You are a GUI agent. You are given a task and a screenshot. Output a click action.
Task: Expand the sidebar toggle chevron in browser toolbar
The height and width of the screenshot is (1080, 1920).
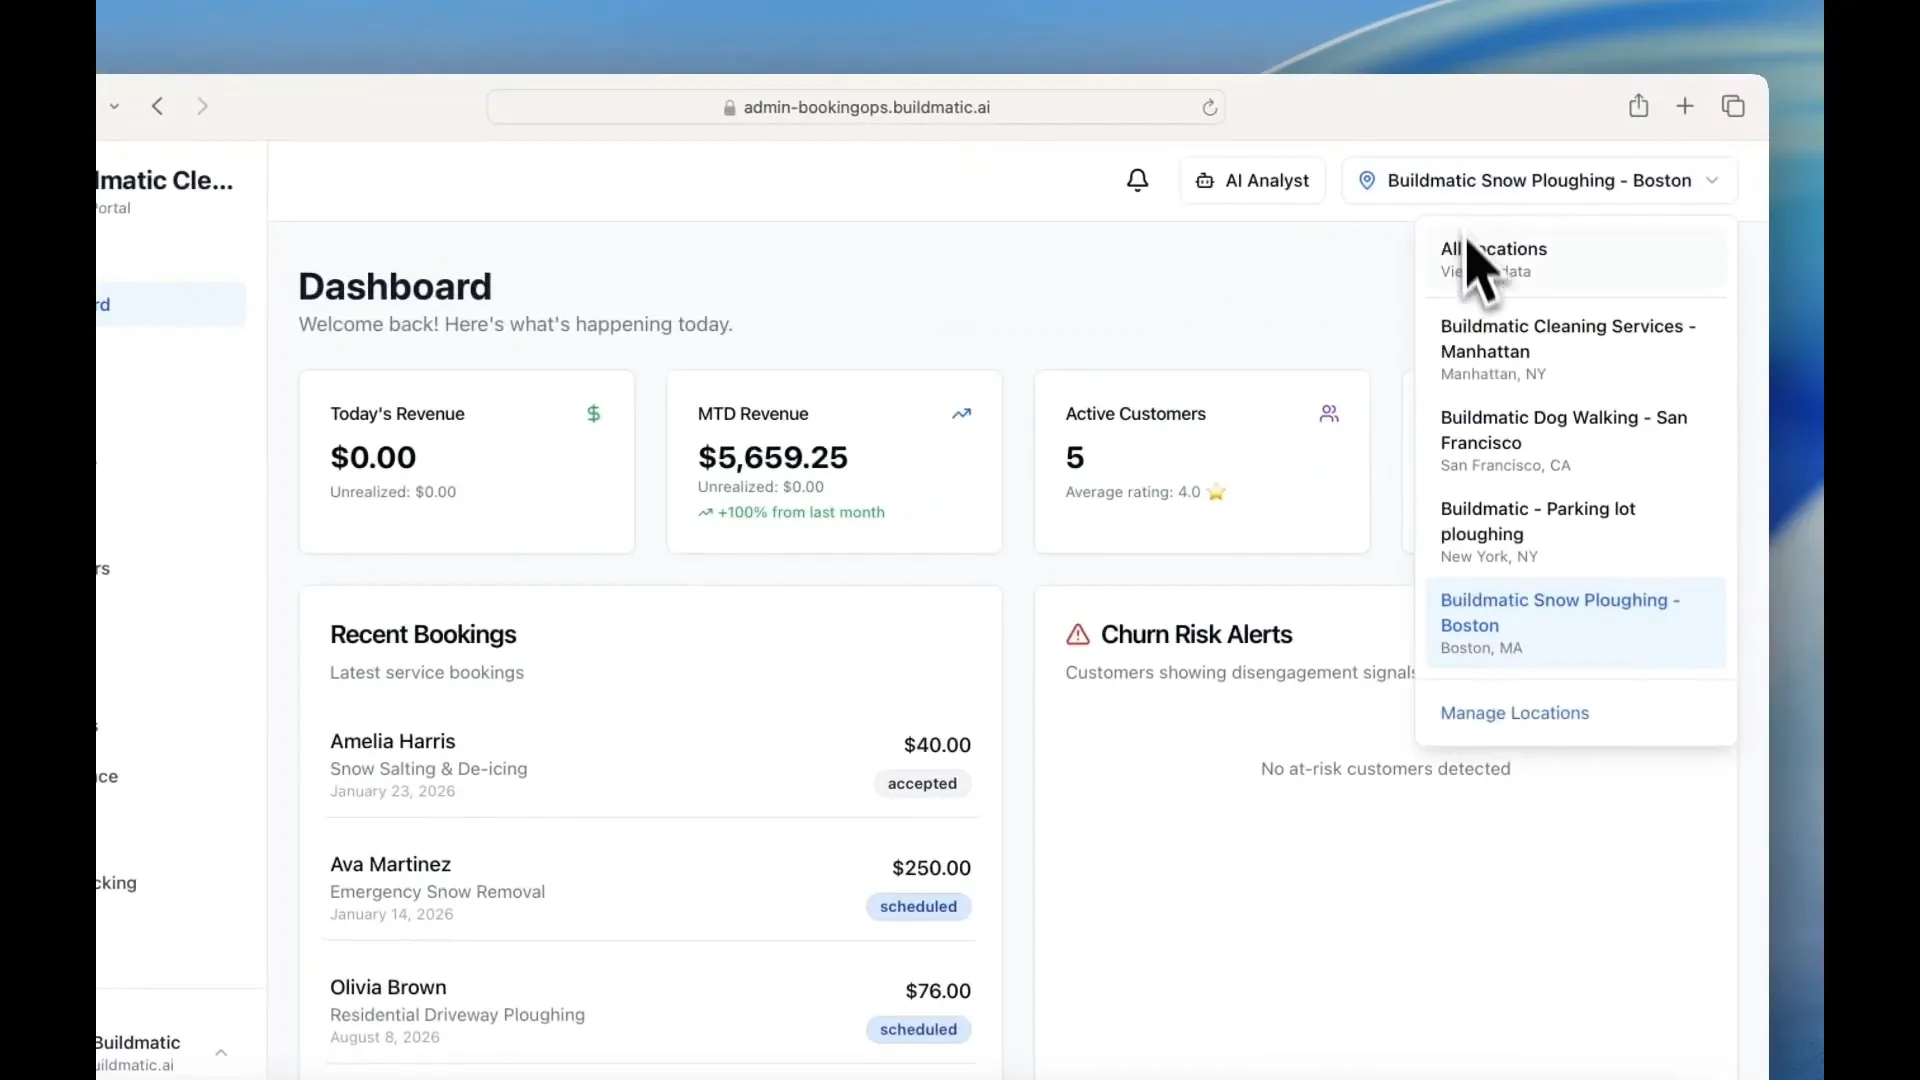(114, 106)
